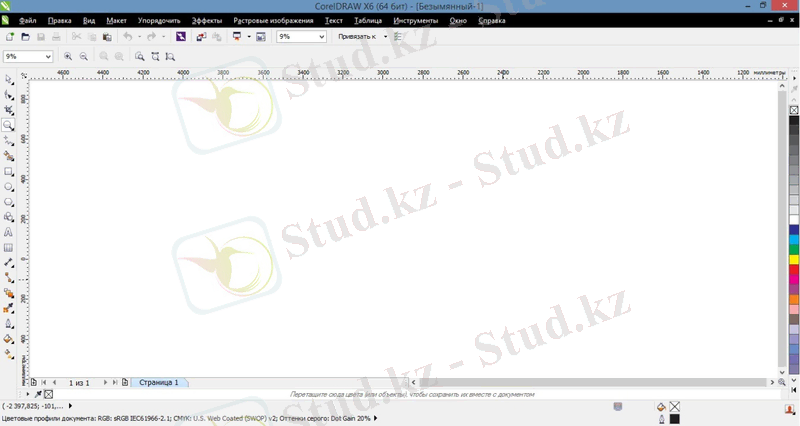Open the snapping options icon

pos(398,37)
